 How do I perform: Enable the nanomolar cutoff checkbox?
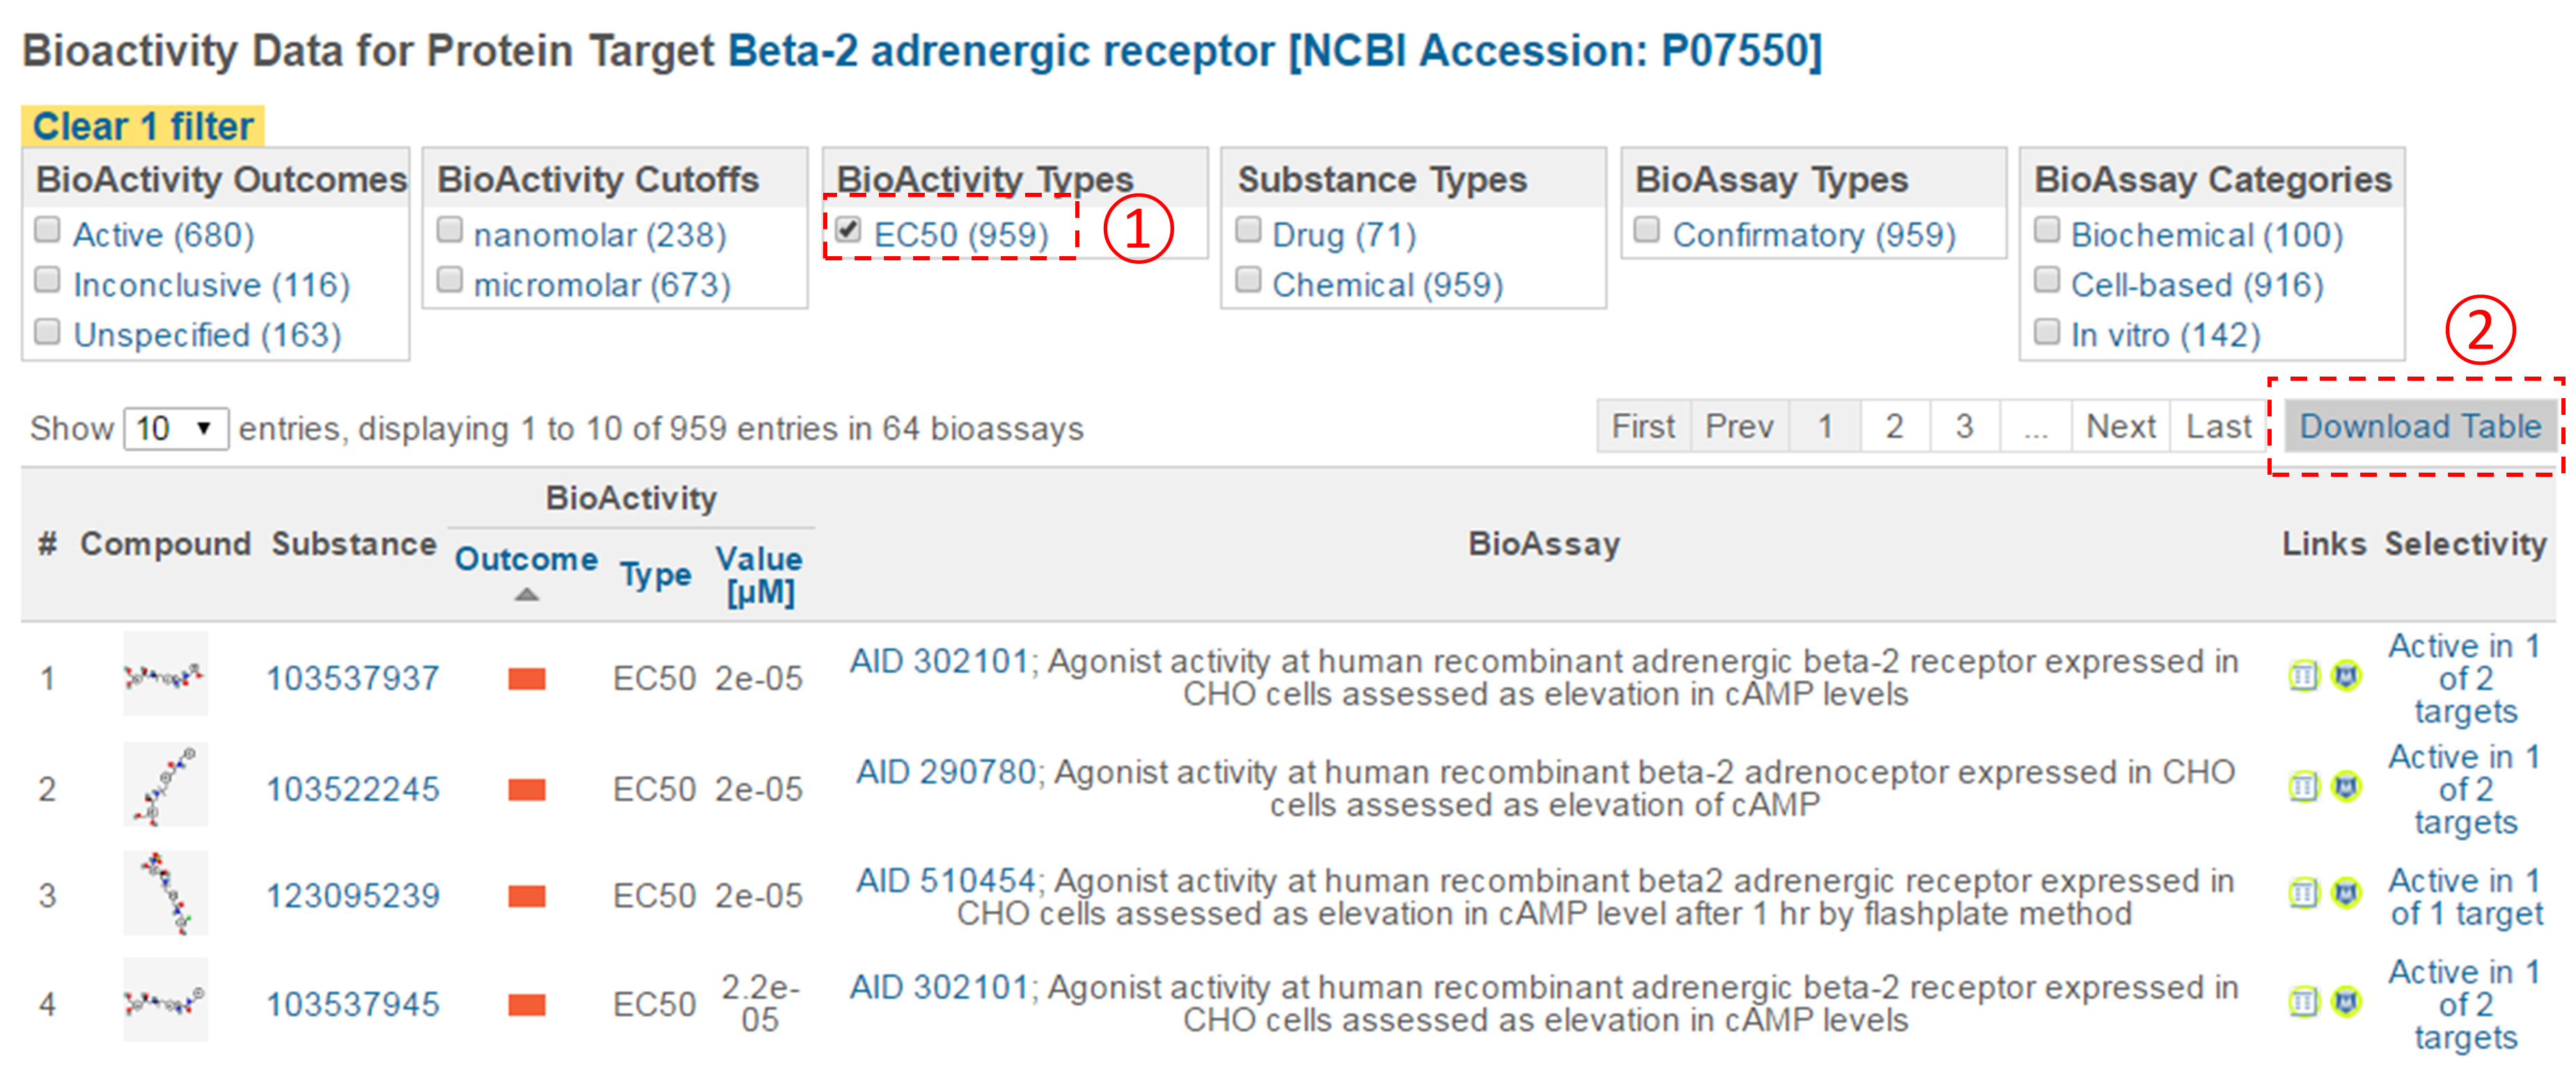pos(450,230)
